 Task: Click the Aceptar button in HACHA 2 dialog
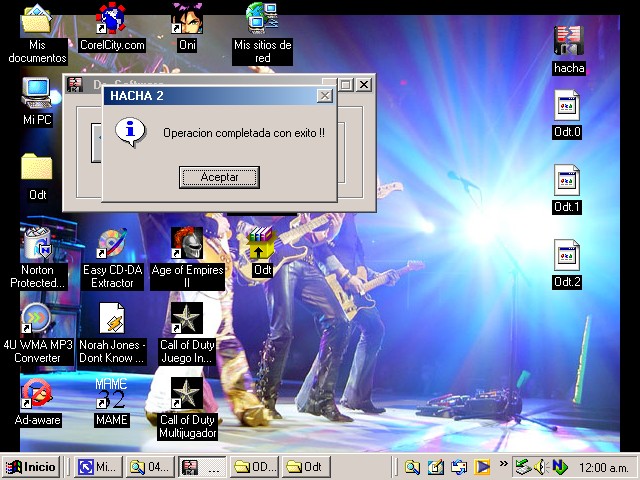[x=219, y=177]
